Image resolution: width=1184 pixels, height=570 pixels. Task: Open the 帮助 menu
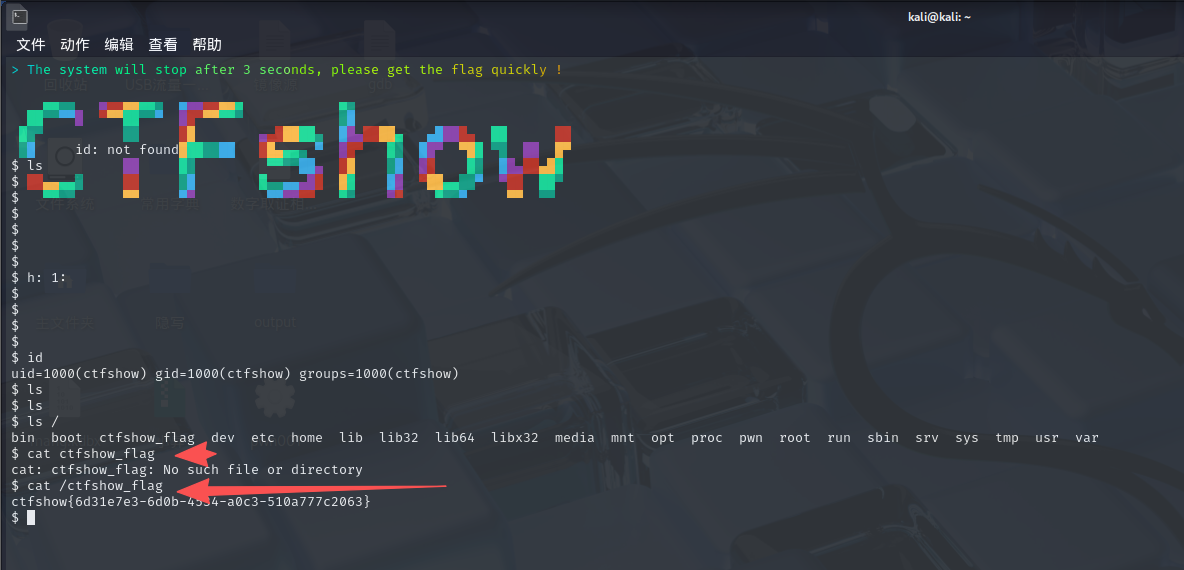point(207,45)
